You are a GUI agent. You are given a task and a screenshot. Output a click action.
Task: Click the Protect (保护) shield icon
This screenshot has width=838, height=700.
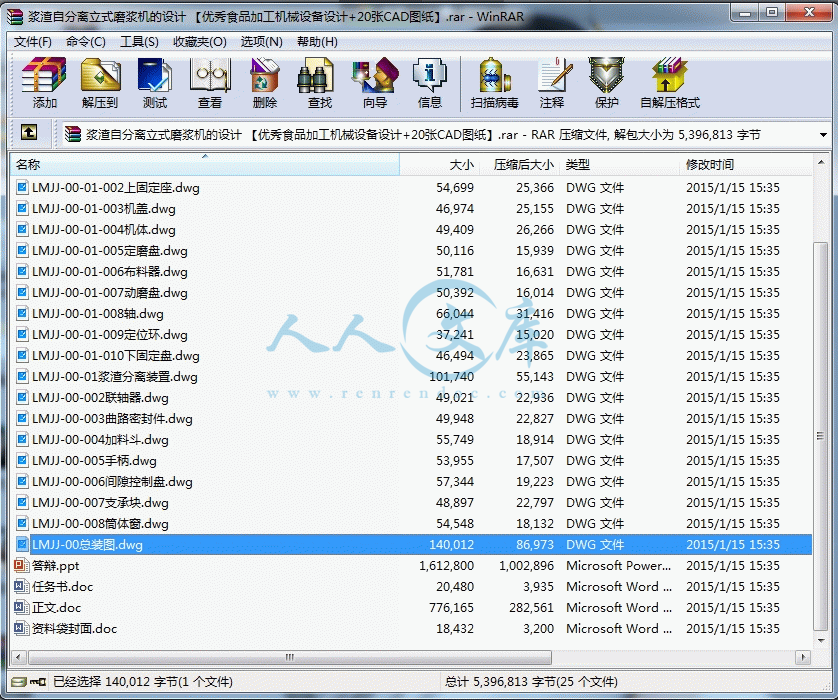coord(607,75)
